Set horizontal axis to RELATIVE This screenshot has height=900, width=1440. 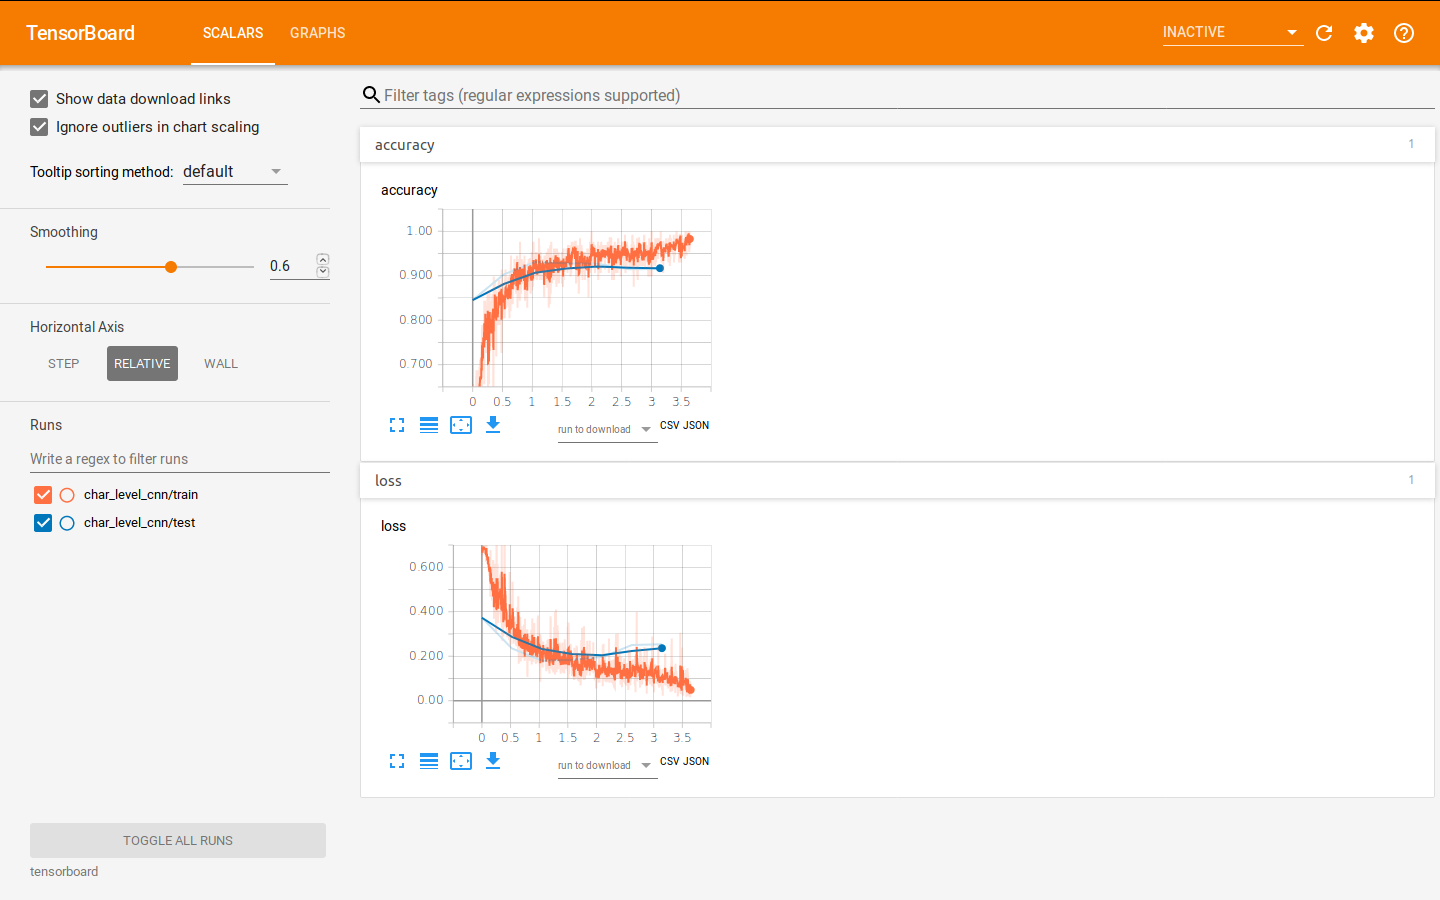142,364
